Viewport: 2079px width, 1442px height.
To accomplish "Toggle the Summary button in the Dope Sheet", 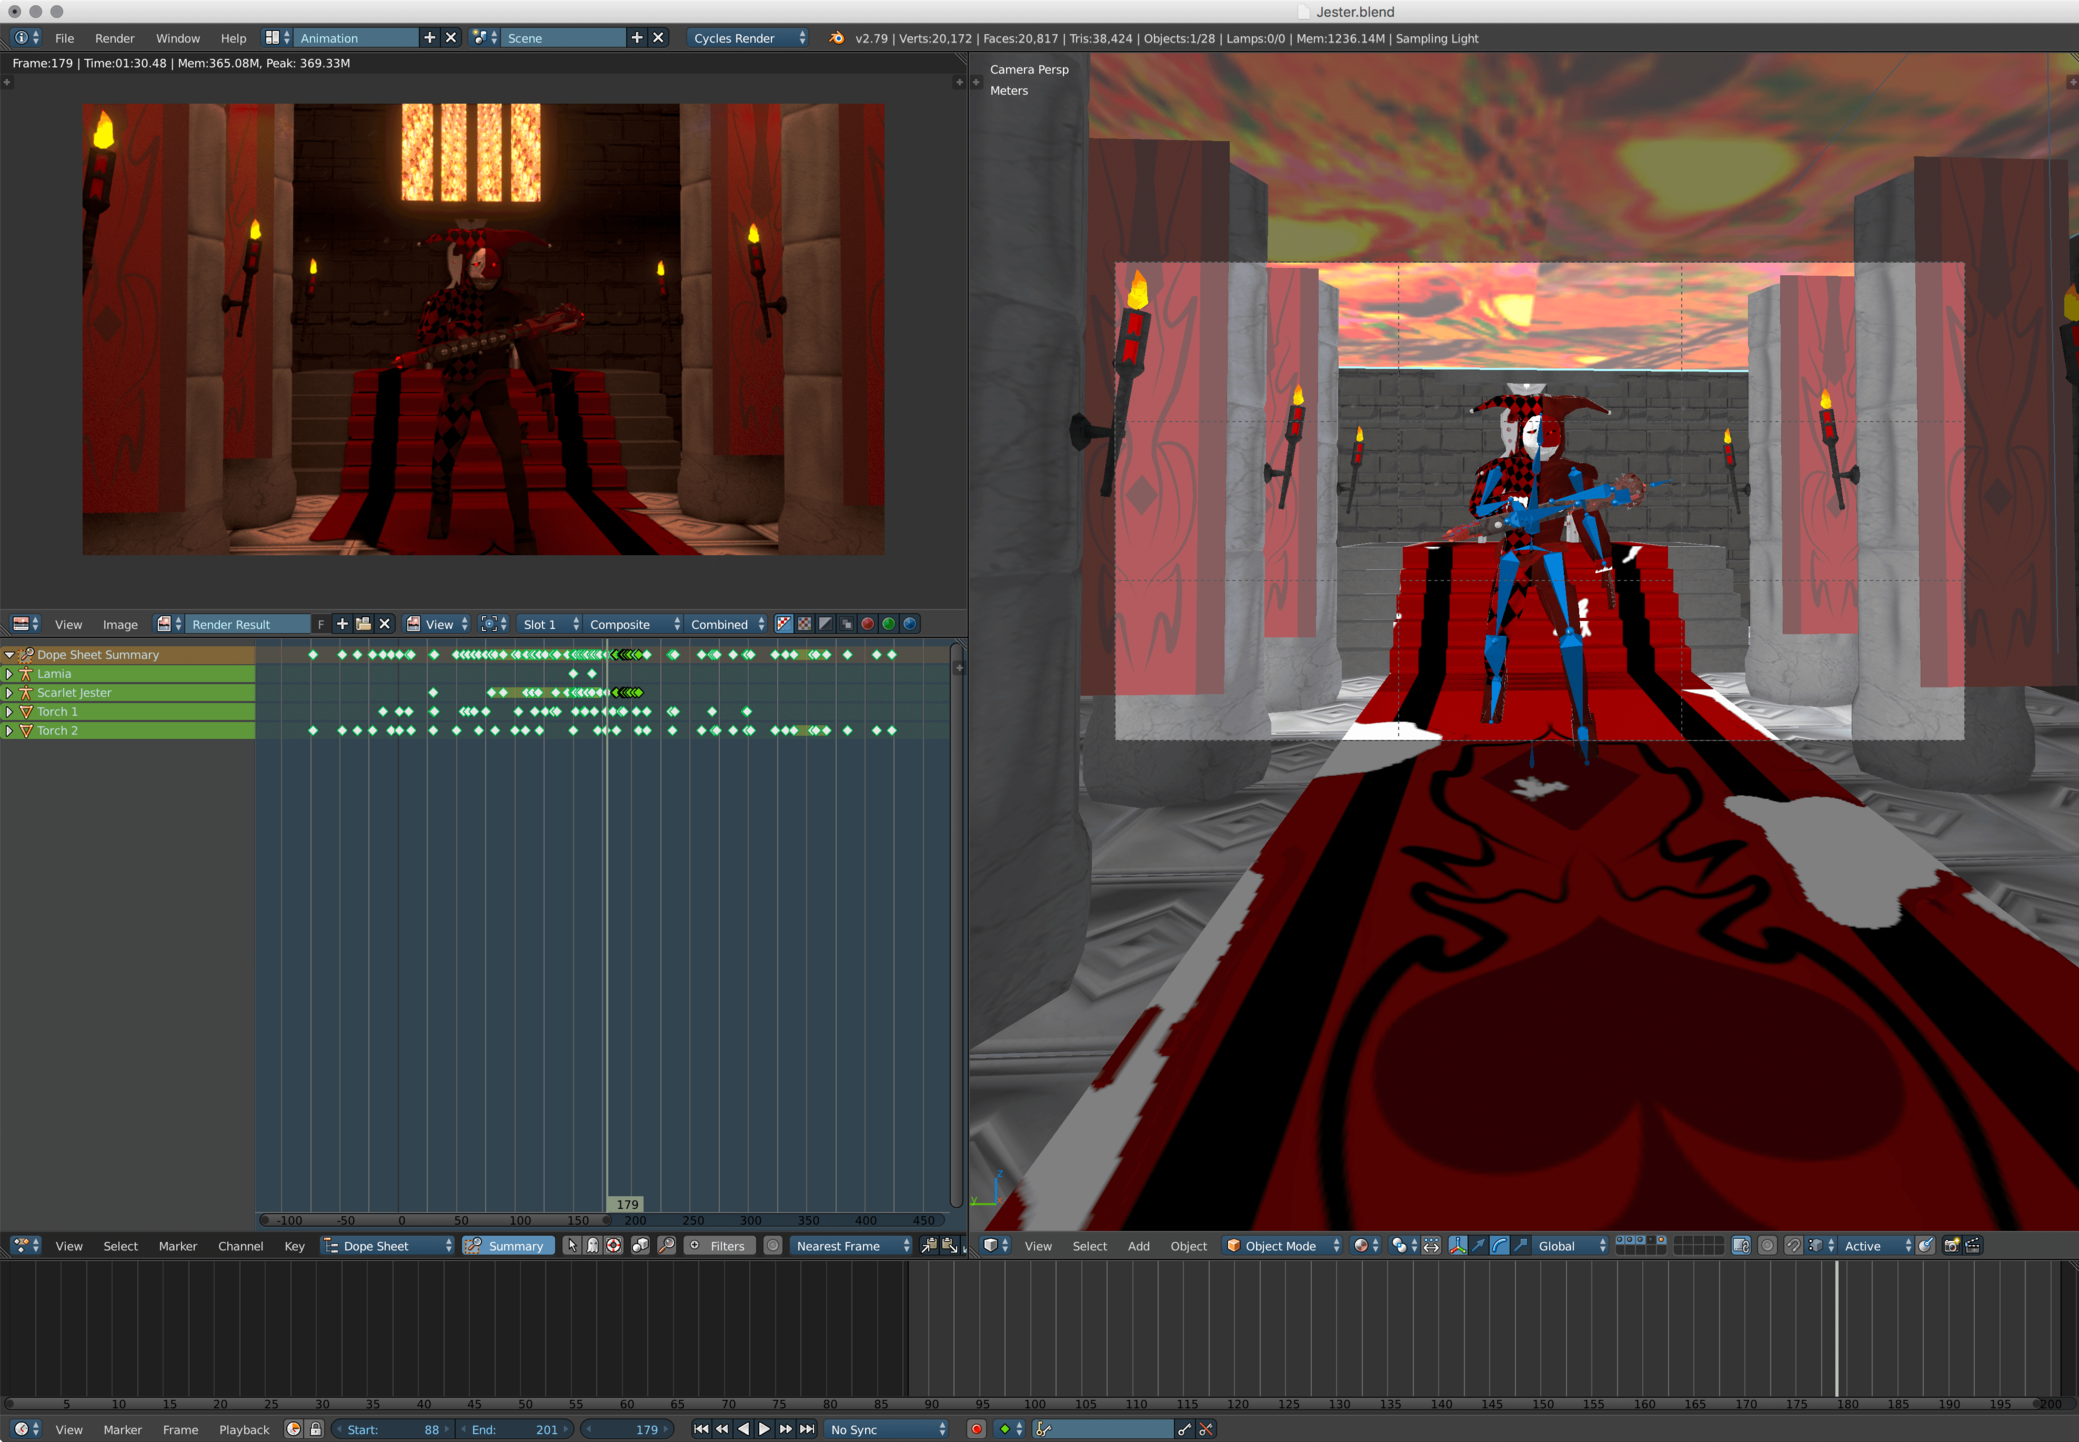I will [x=508, y=1246].
